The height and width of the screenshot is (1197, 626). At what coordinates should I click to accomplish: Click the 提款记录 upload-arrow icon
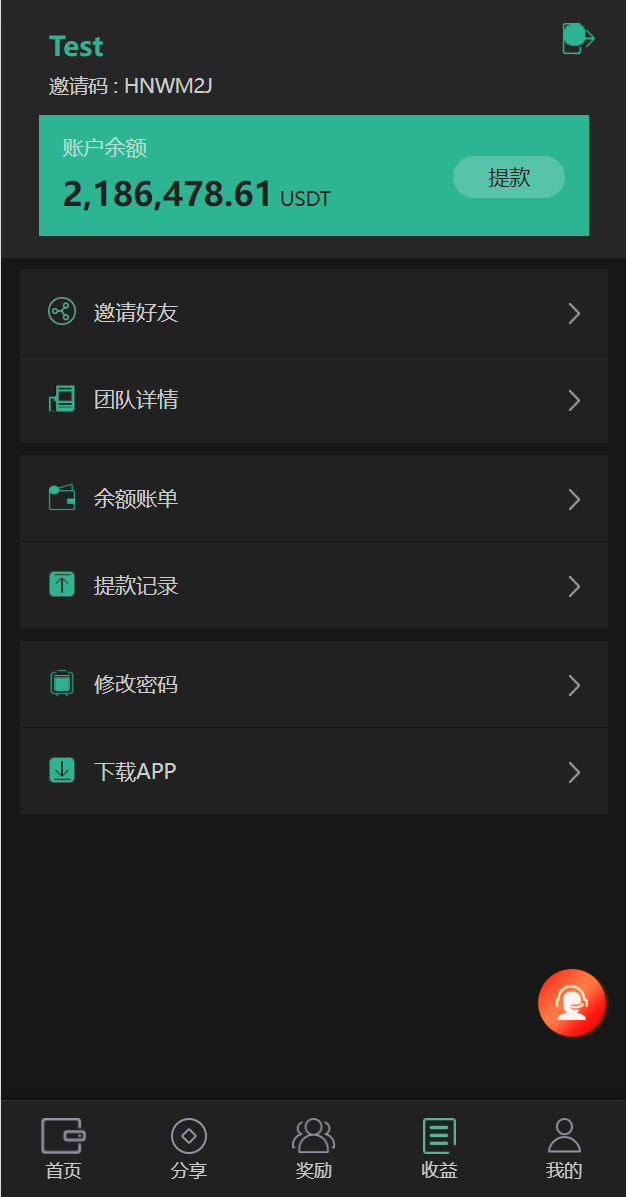point(61,584)
